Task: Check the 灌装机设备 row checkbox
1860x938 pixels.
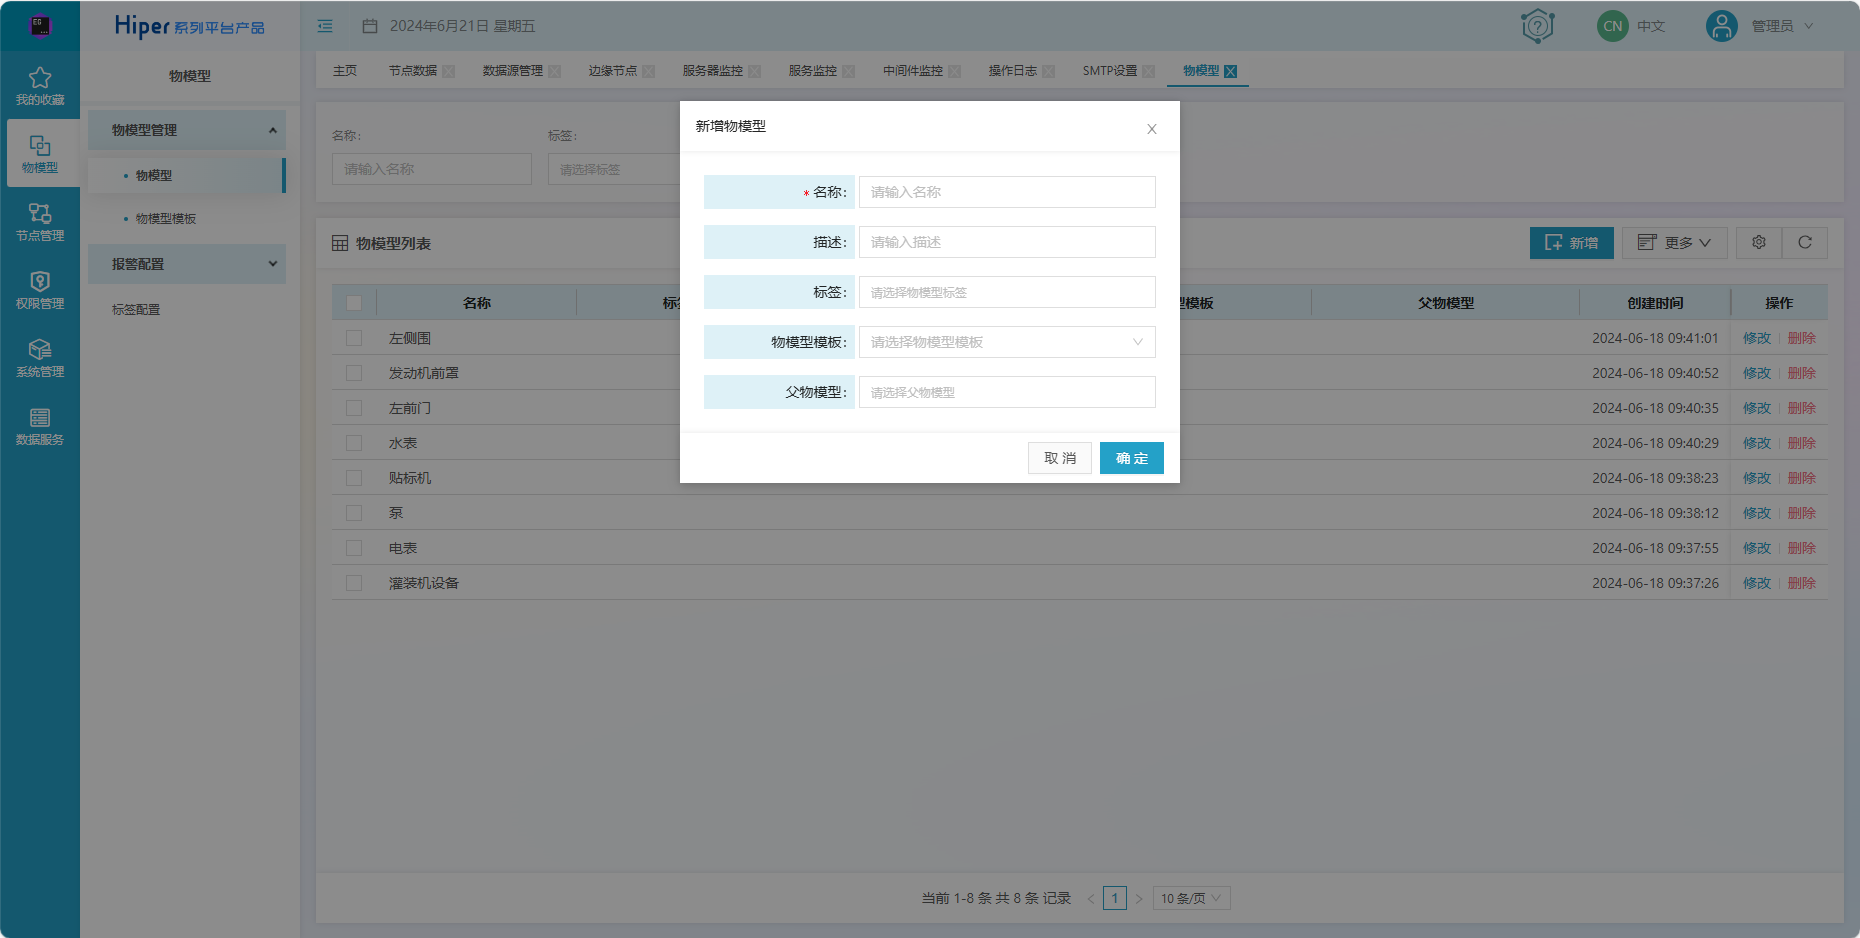Action: [354, 583]
